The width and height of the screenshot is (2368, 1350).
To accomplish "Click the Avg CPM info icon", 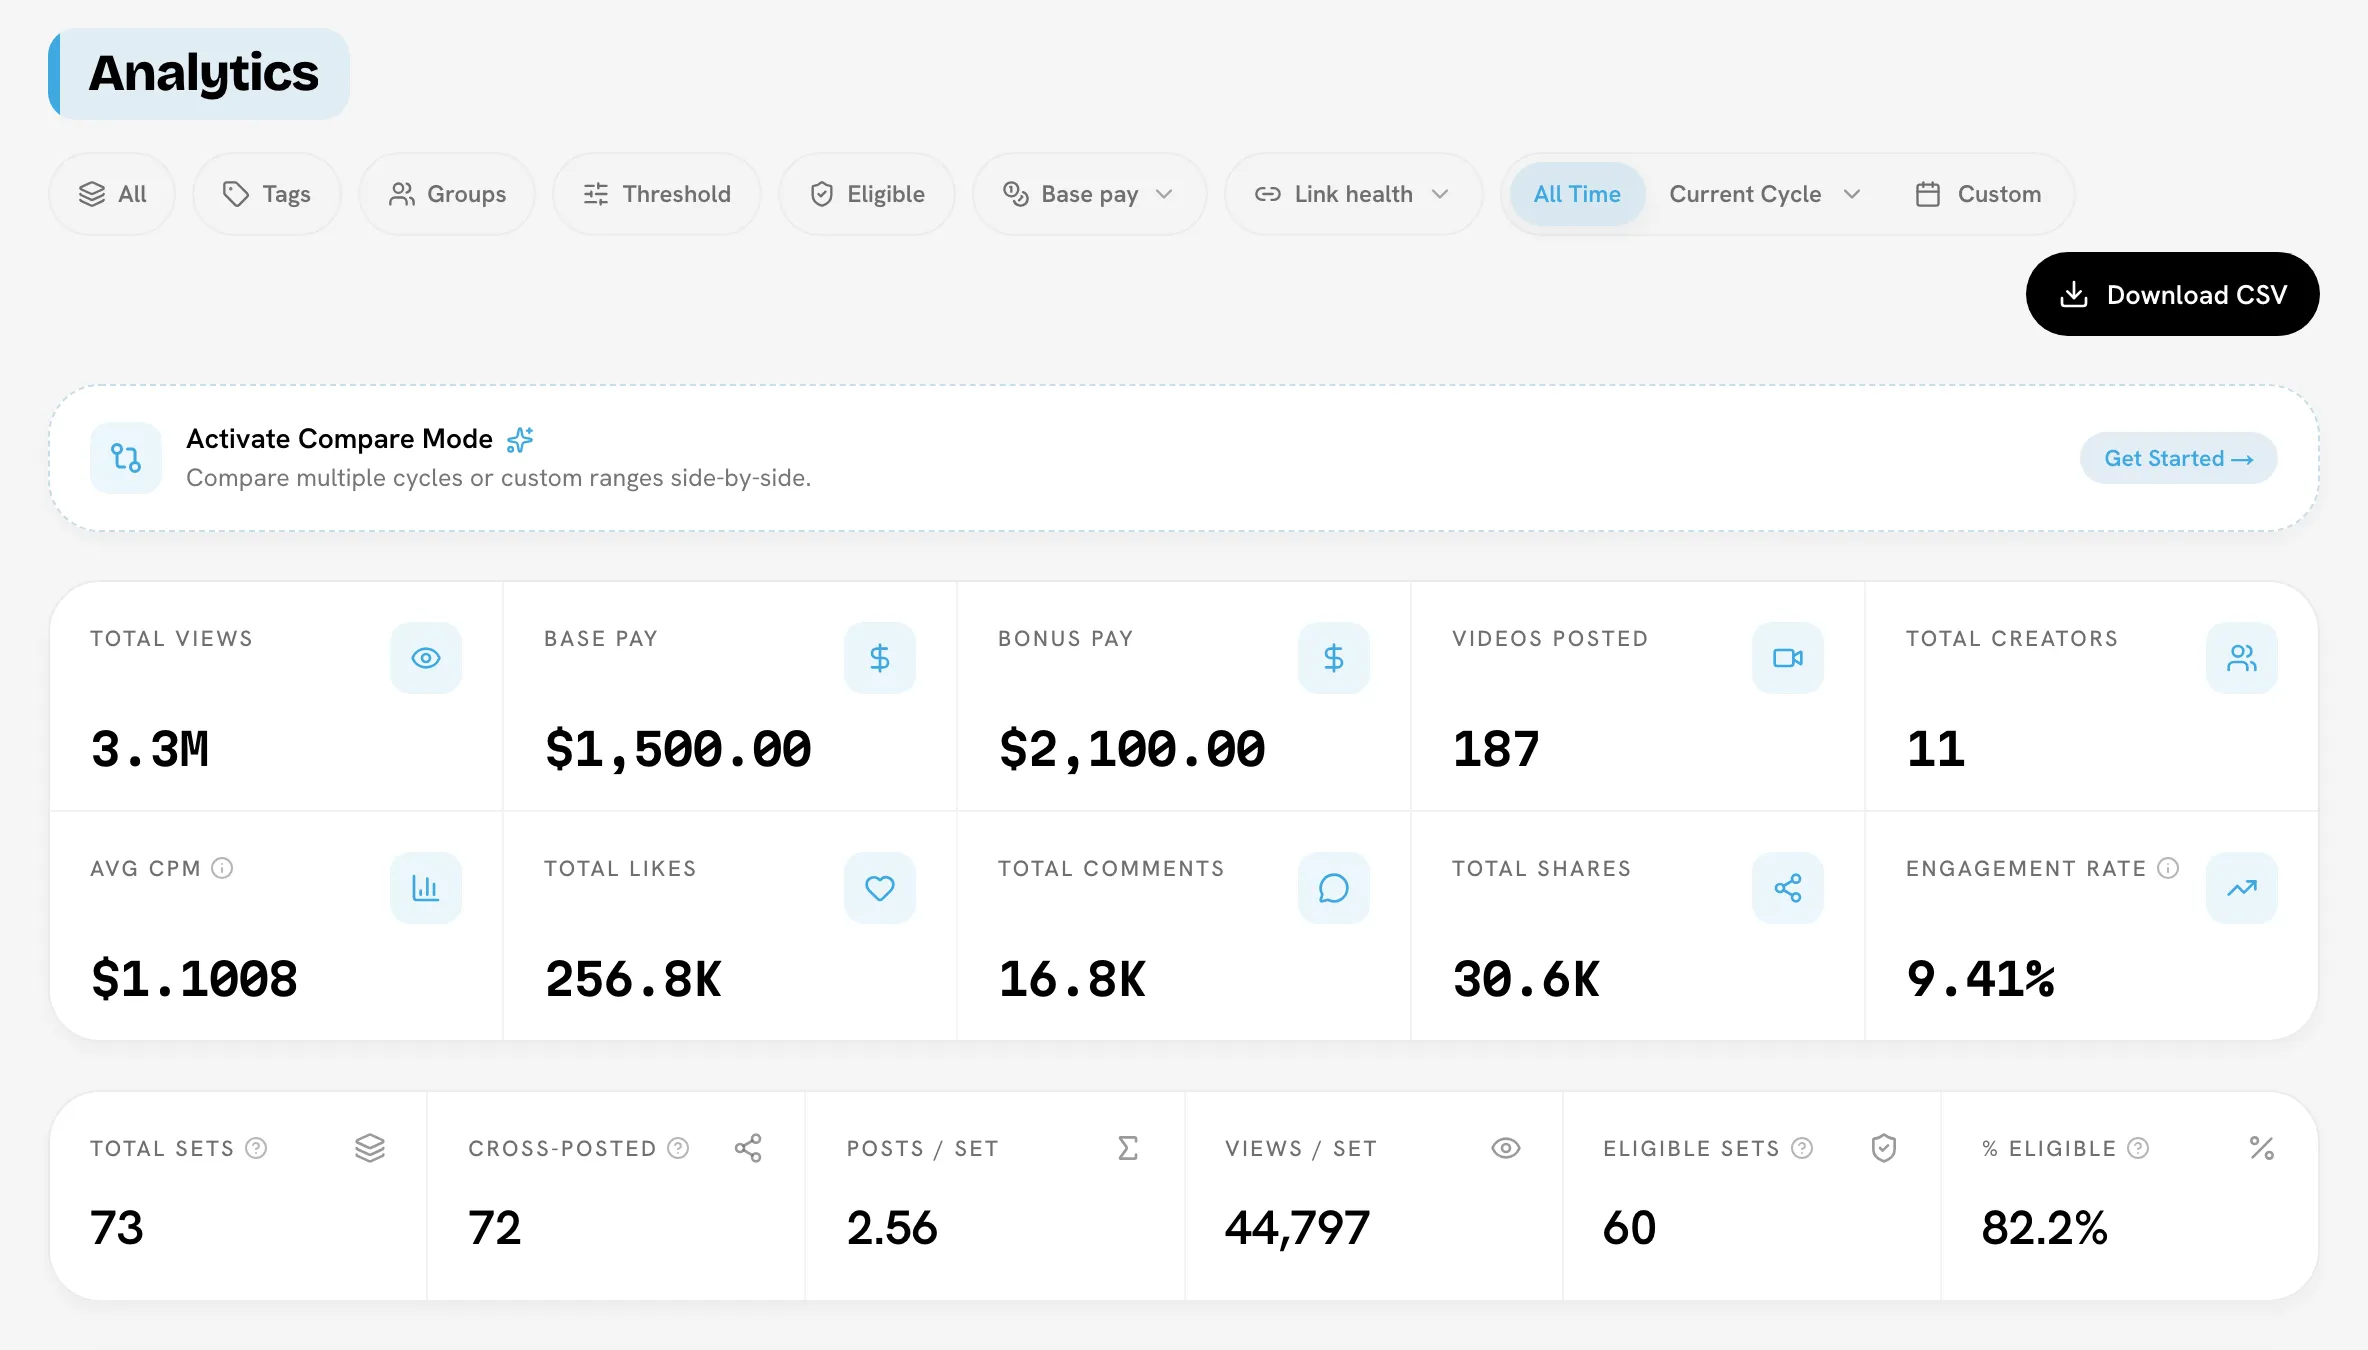I will point(222,868).
